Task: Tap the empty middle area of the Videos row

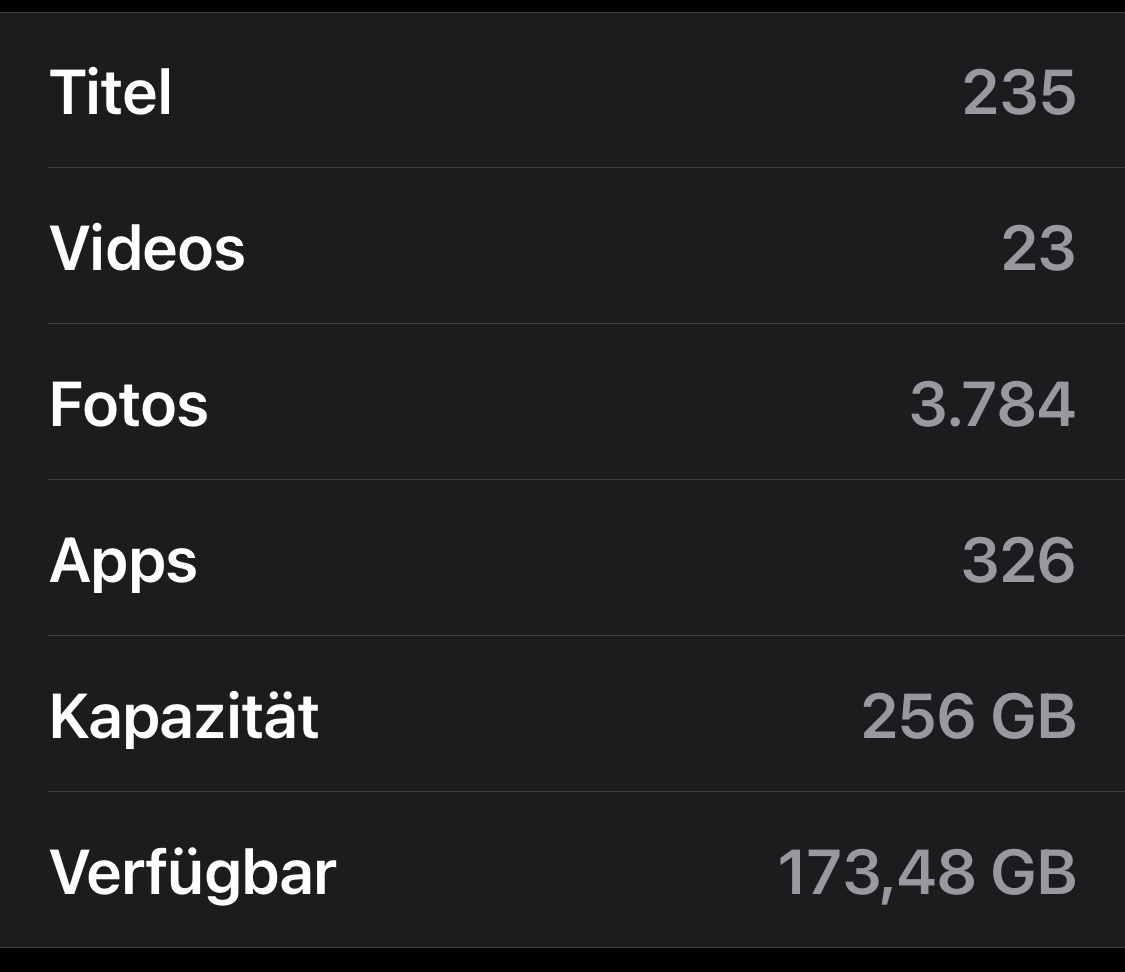Action: click(x=600, y=248)
